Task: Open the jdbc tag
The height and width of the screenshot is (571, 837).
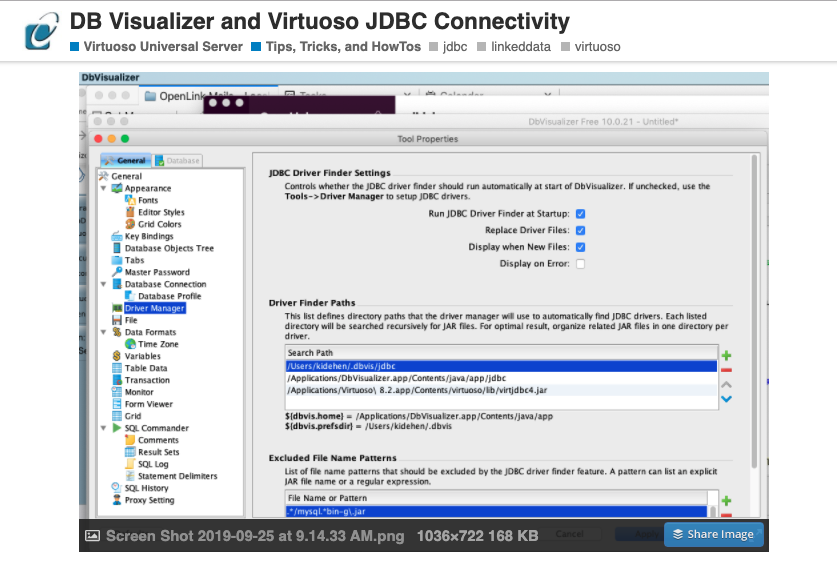Action: (x=448, y=47)
